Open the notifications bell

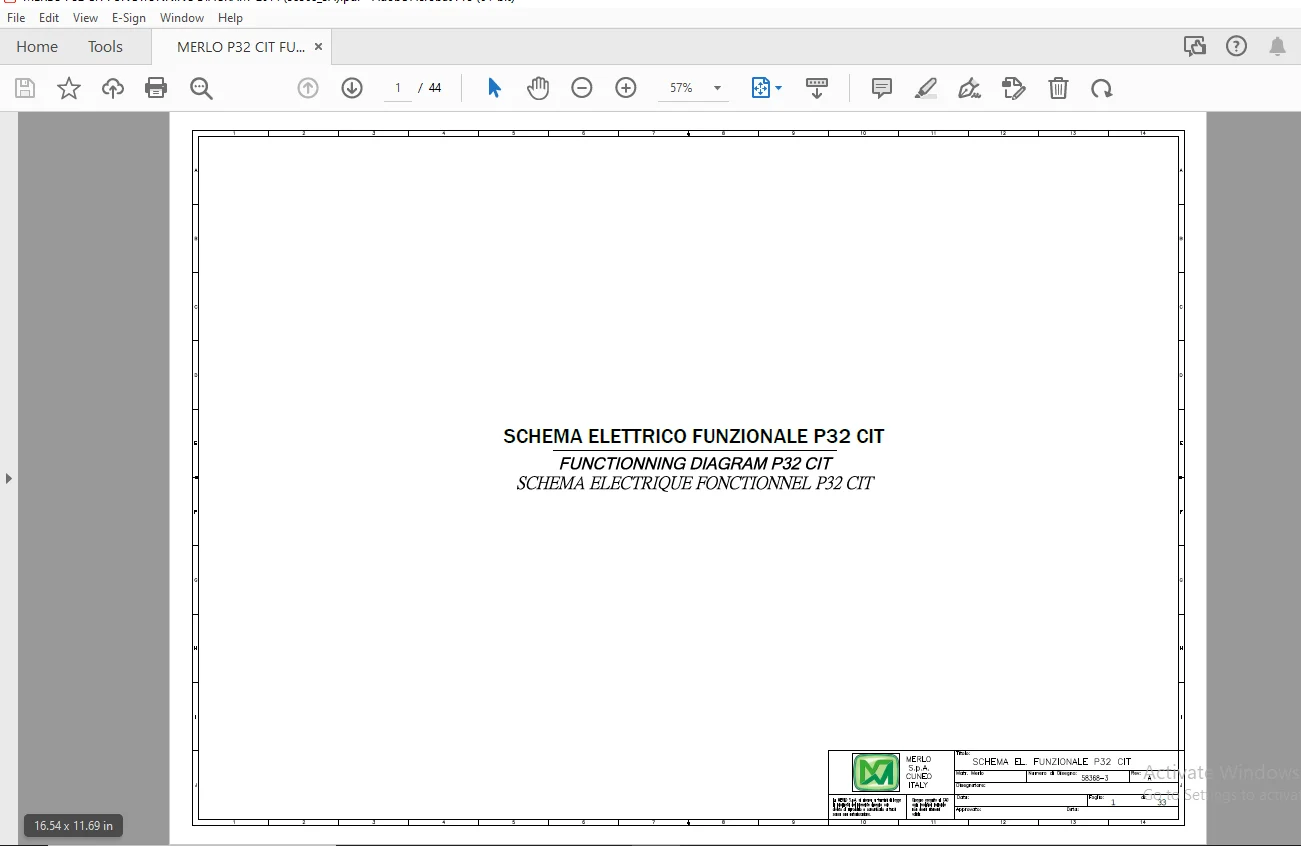[1278, 46]
